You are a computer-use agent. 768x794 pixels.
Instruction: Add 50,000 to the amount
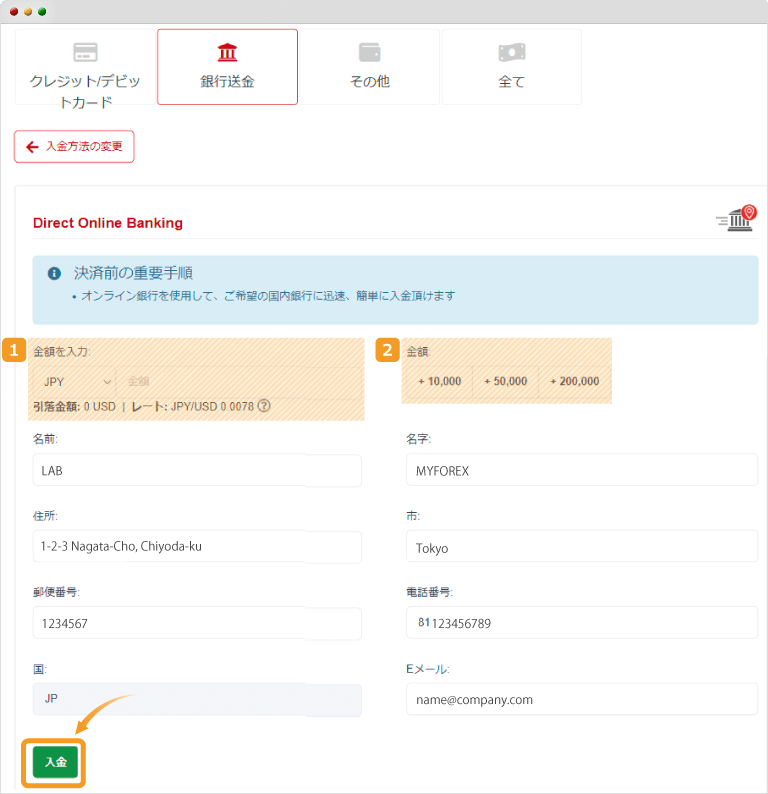[505, 381]
